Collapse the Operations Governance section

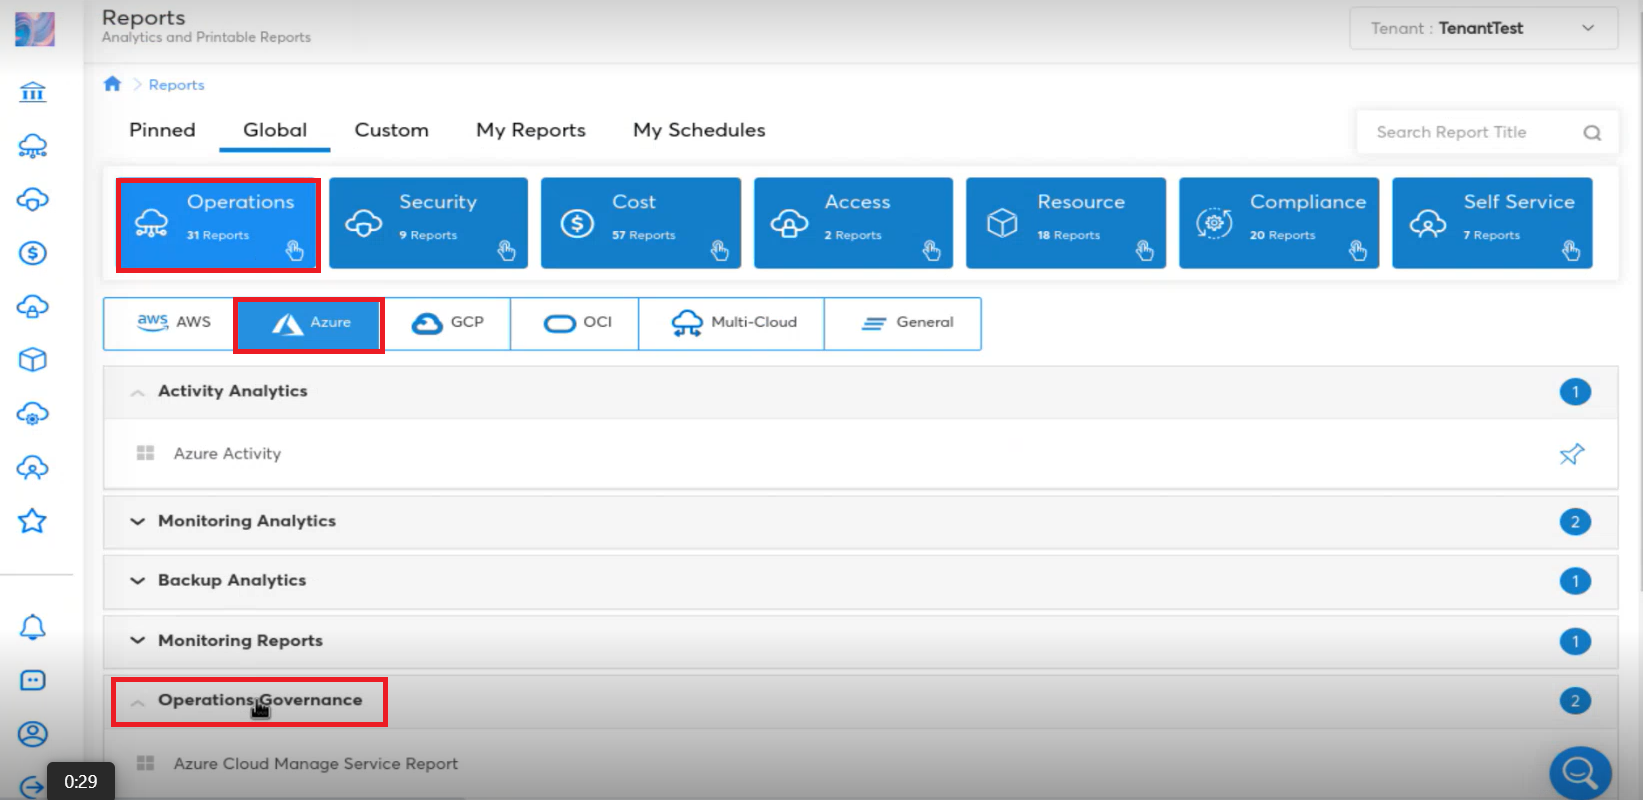(x=137, y=701)
